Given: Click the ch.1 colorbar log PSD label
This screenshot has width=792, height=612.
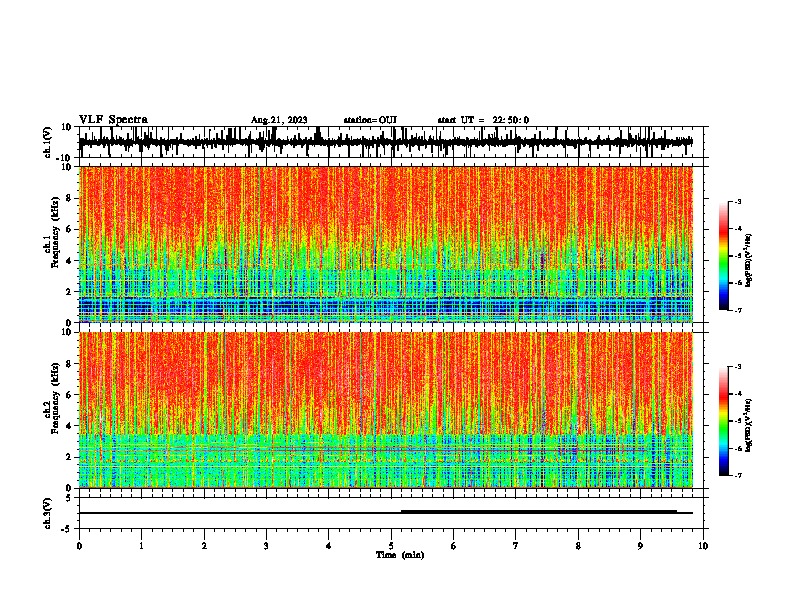Looking at the screenshot, I should (748, 261).
